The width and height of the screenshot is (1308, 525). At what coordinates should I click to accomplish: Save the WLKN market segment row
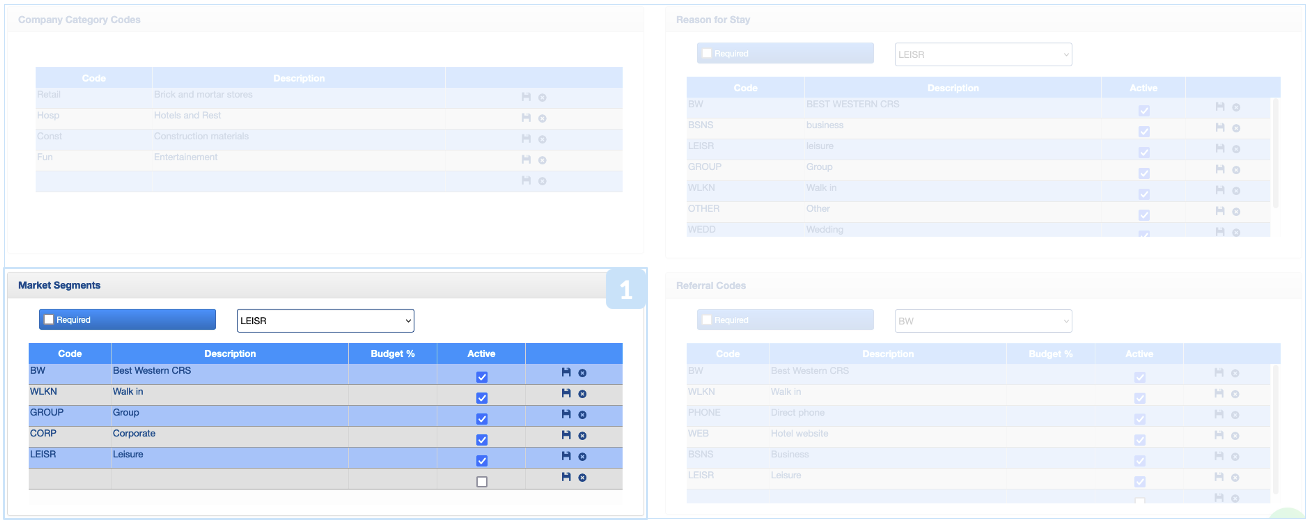[566, 393]
